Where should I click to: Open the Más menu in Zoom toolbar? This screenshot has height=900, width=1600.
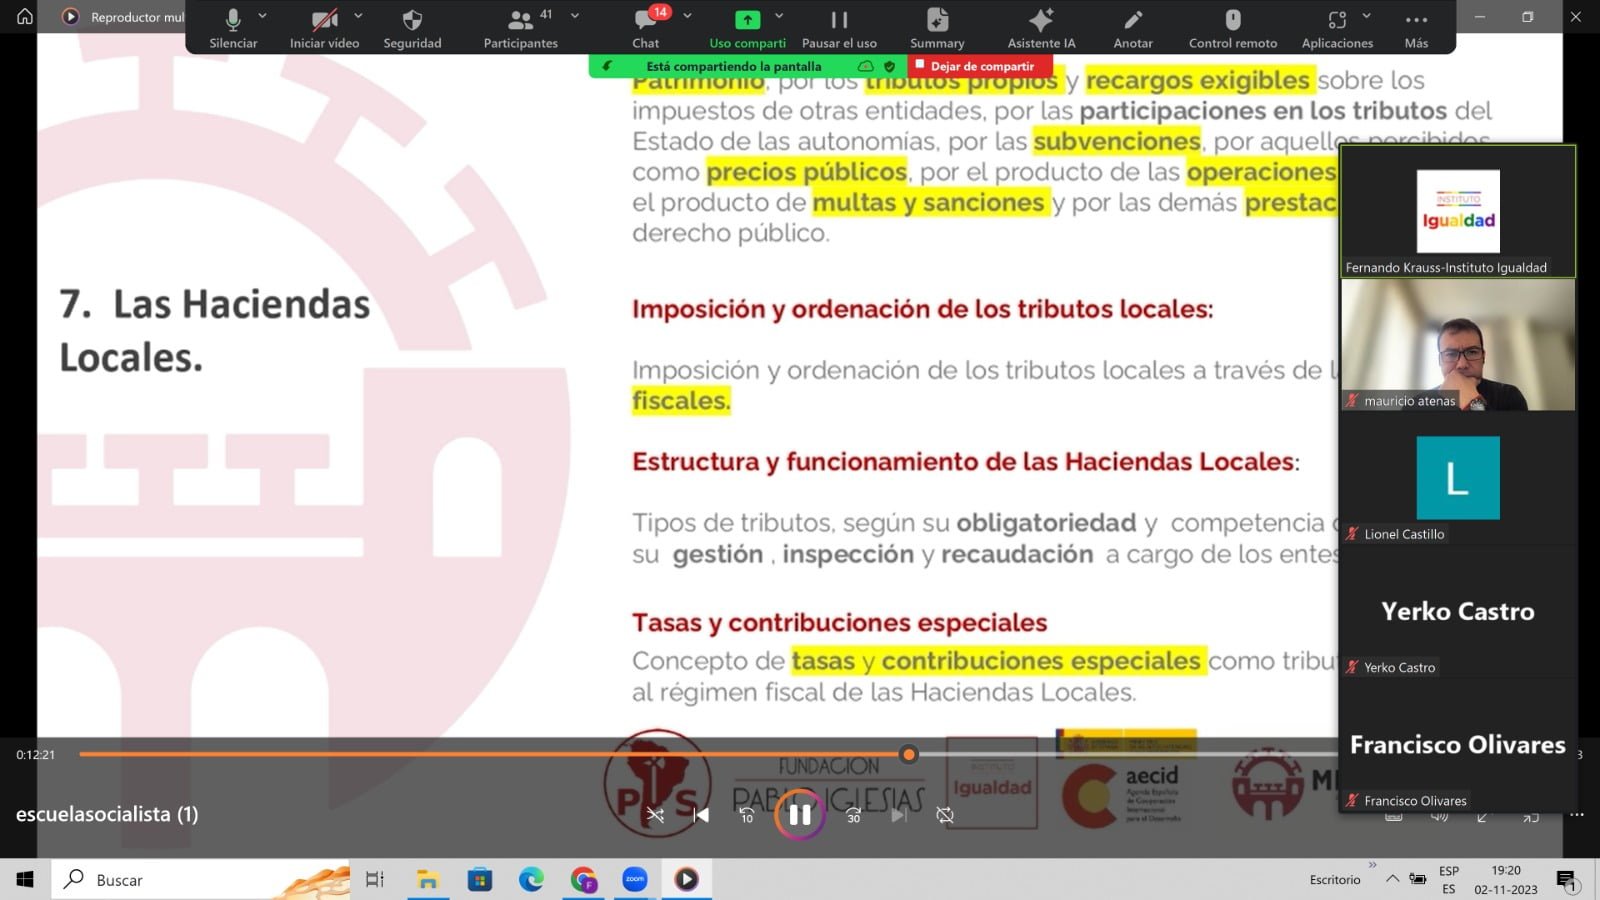coord(1416,27)
